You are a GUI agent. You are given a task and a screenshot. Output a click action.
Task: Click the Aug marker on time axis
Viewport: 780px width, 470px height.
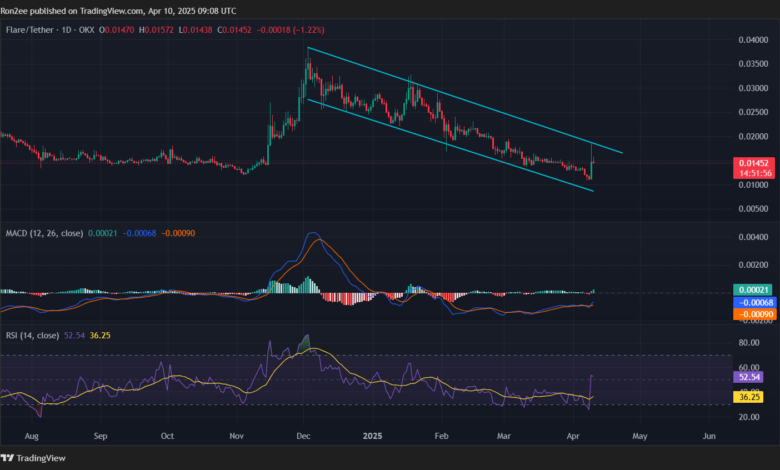click(34, 437)
